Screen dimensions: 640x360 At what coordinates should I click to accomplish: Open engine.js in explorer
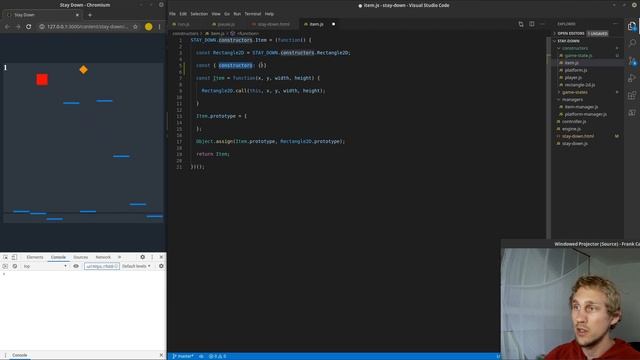(x=571, y=129)
